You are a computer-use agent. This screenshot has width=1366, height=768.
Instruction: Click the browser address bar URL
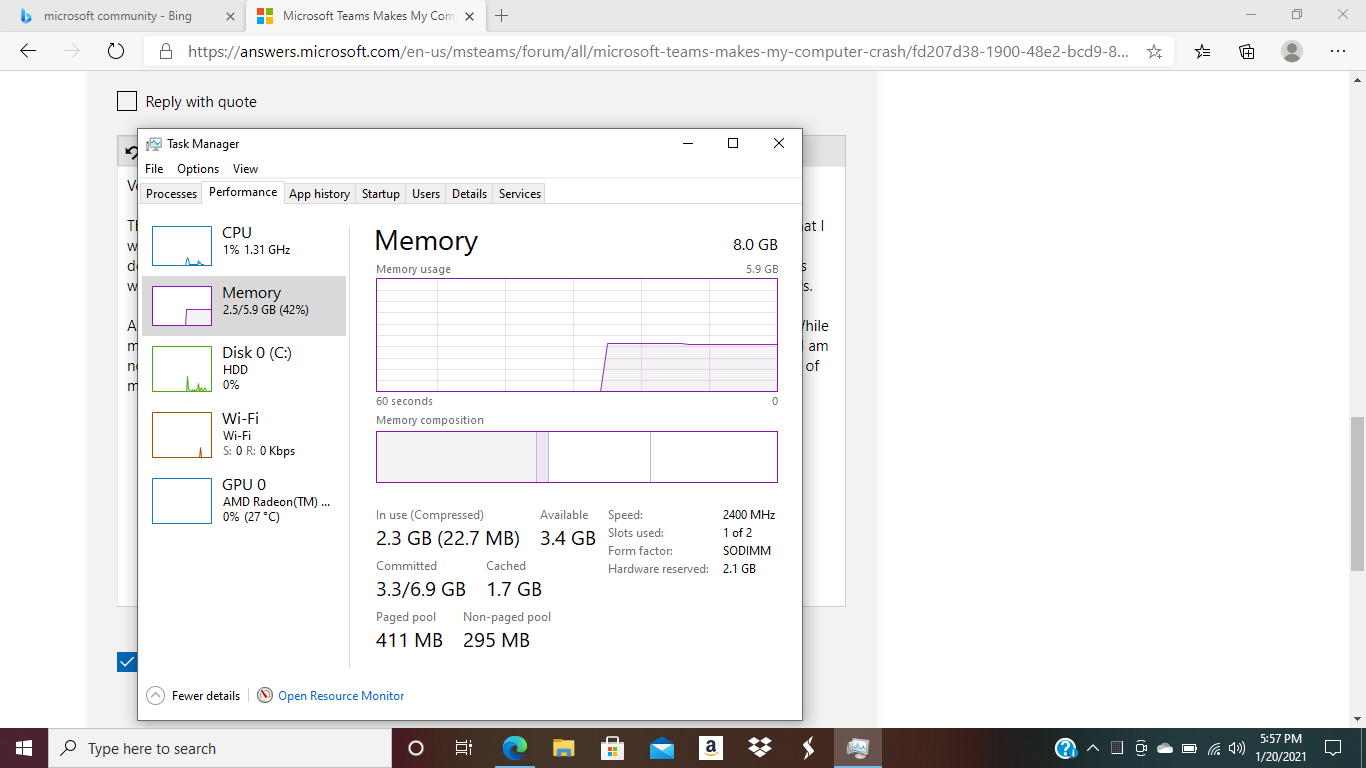pos(658,51)
